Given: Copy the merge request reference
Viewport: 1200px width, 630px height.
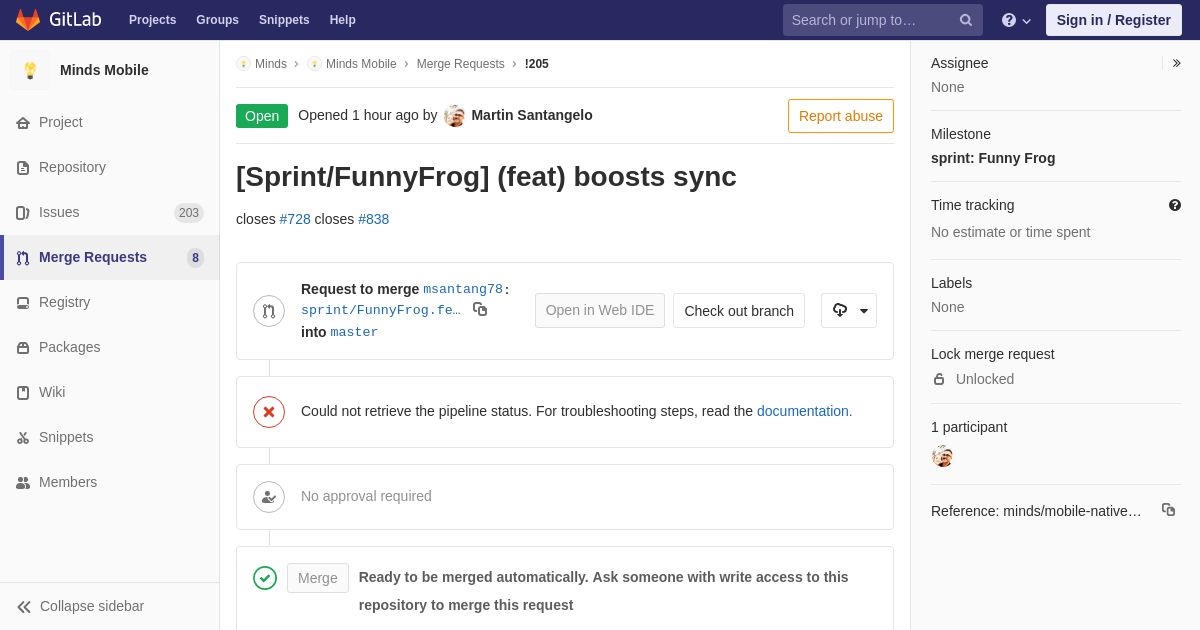Looking at the screenshot, I should tap(1168, 510).
